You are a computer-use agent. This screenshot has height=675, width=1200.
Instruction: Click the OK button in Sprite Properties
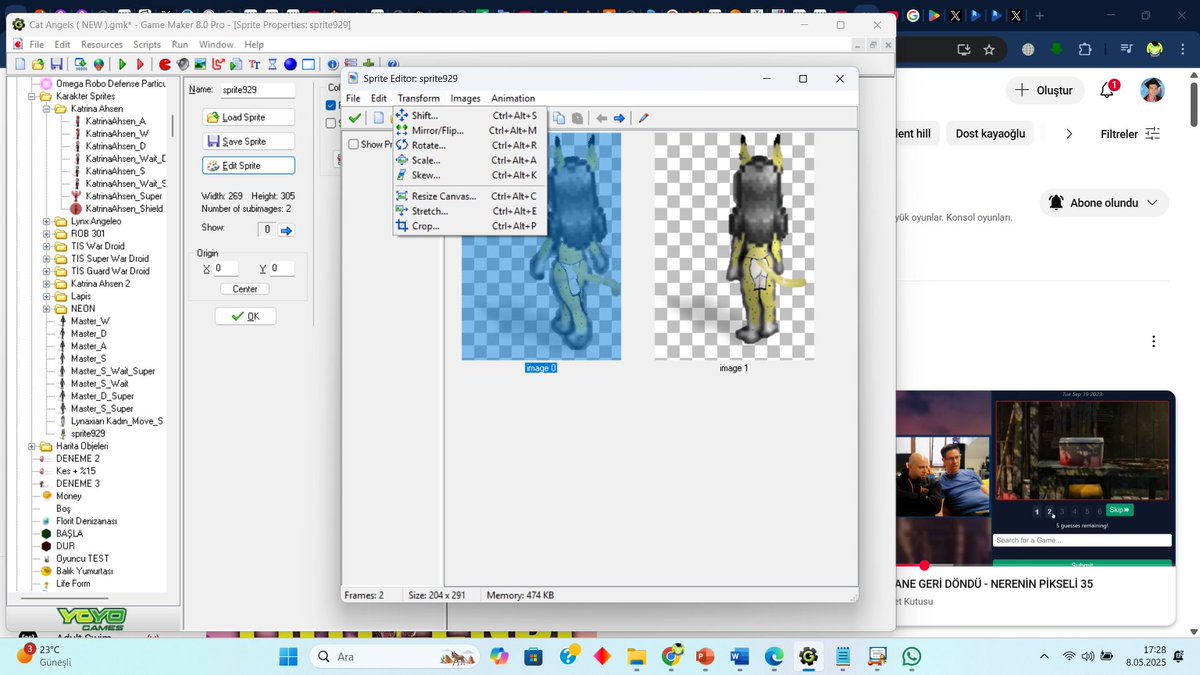[x=245, y=316]
